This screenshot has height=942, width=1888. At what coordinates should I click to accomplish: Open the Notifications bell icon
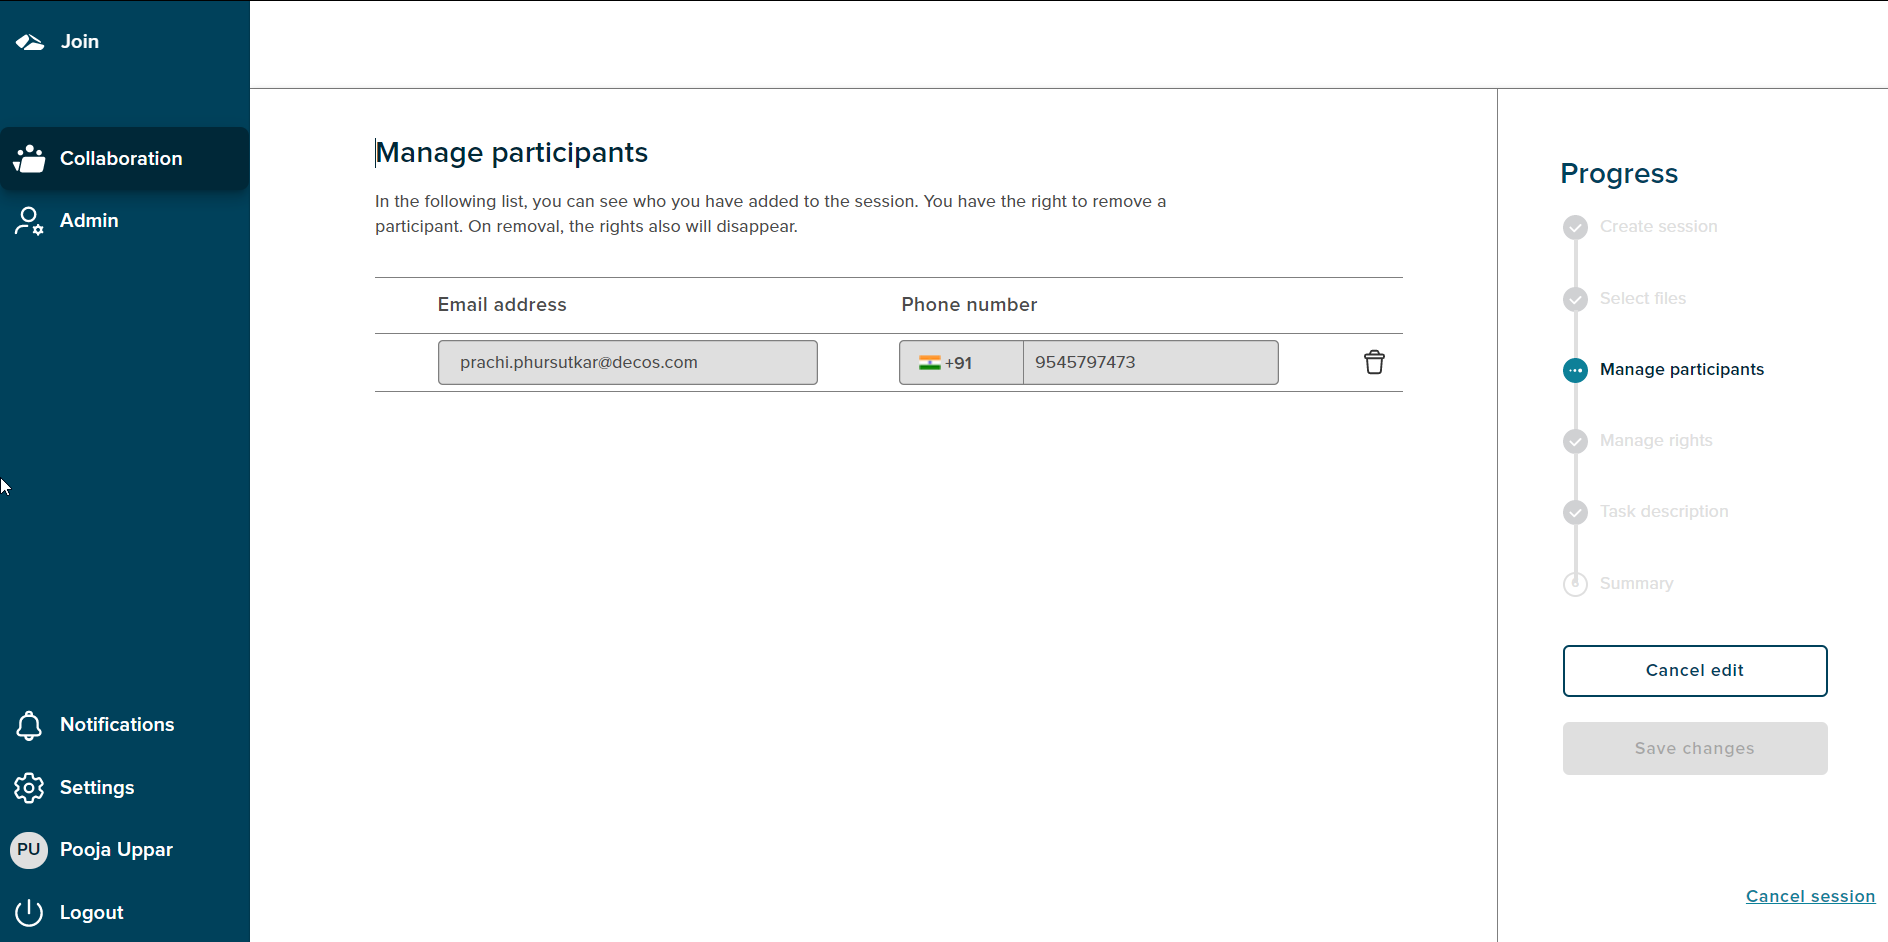pyautogui.click(x=29, y=725)
